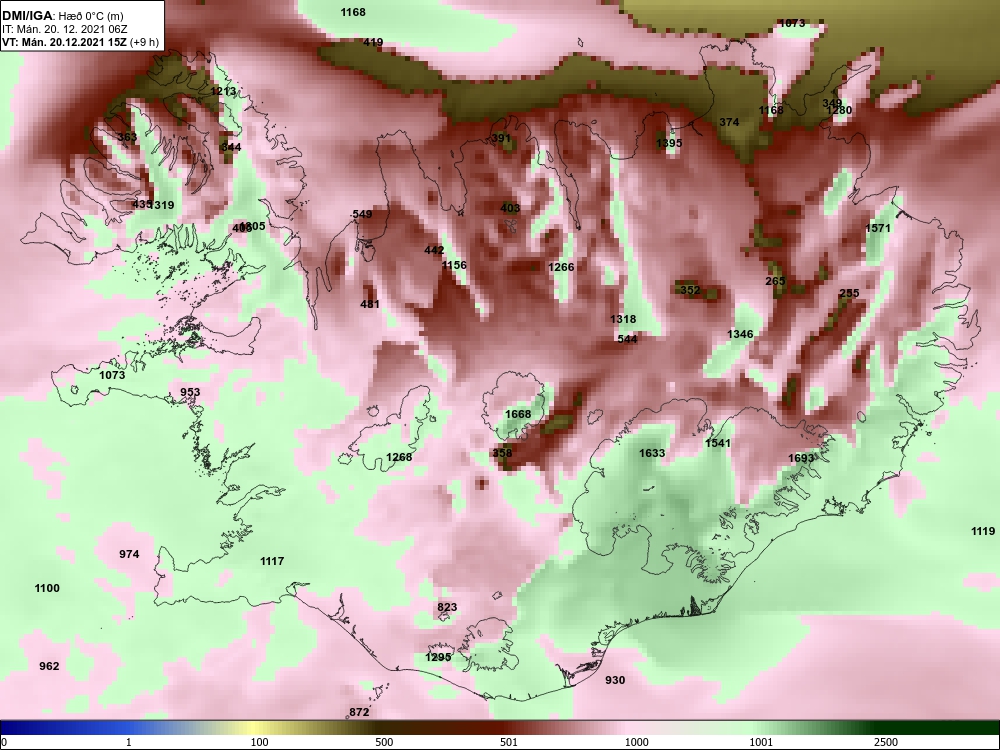Click the 481 value
Screen dimensions: 1000x750
tap(370, 304)
